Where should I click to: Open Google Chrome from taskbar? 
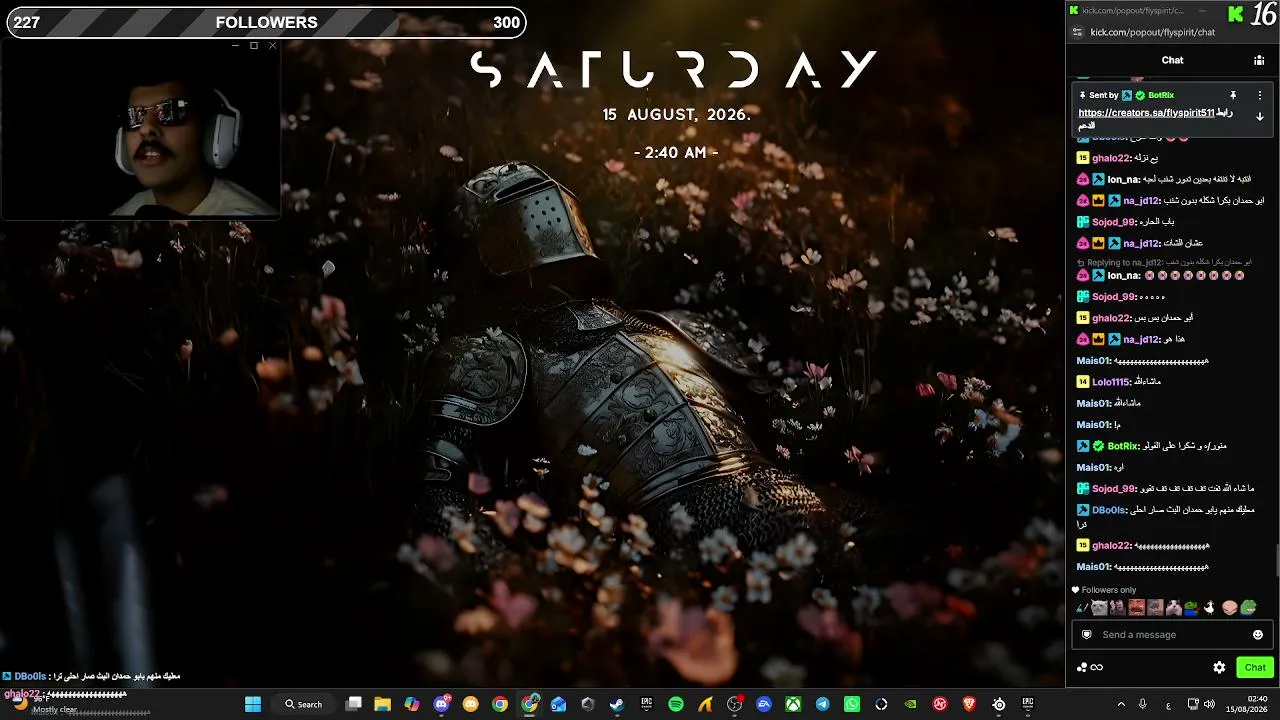[x=500, y=704]
